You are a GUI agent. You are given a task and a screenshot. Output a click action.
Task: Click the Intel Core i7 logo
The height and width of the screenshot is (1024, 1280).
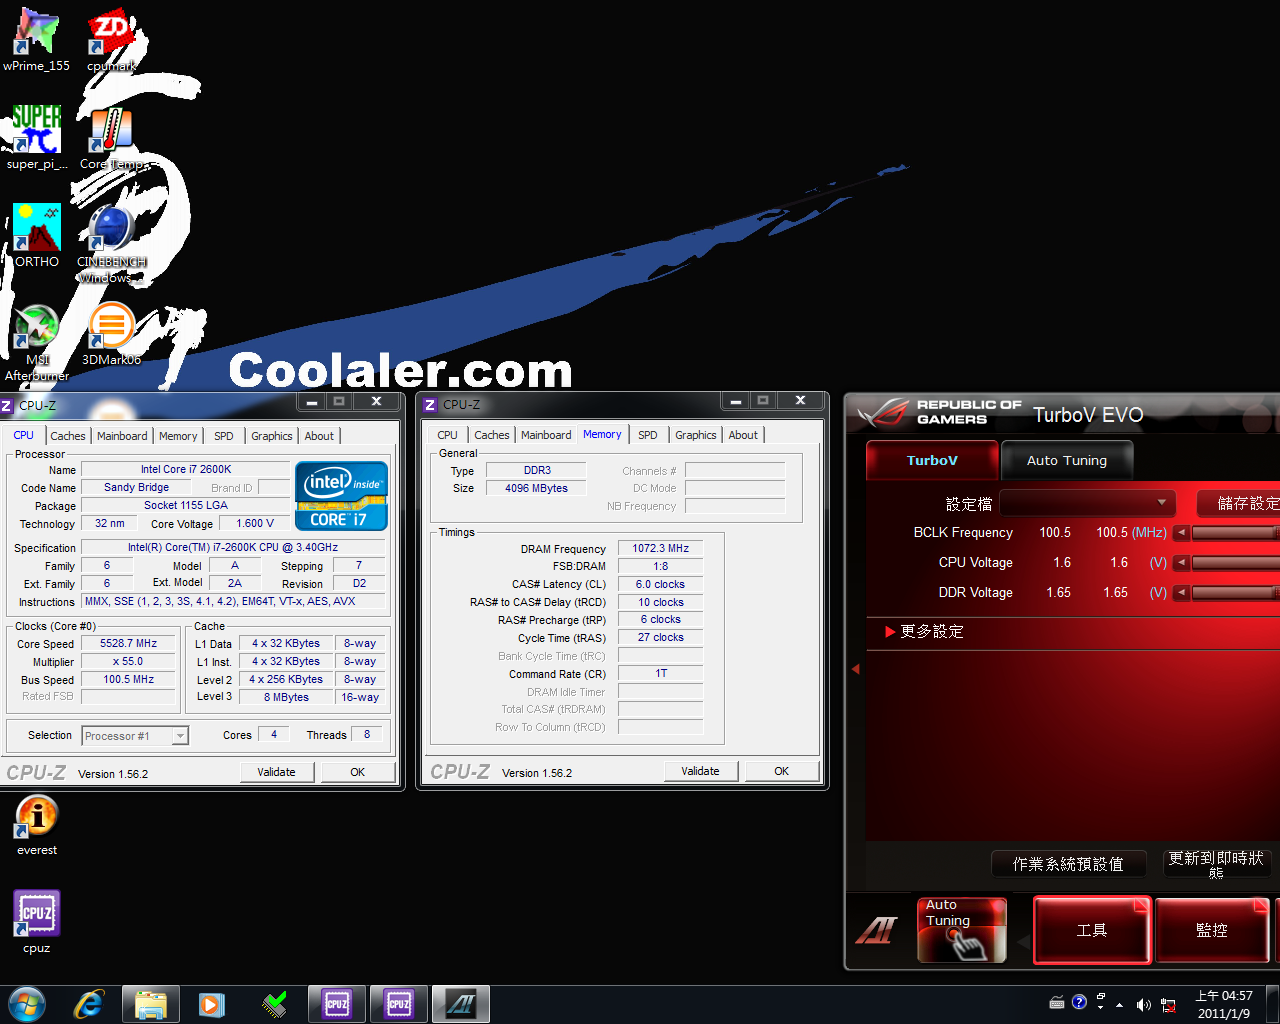(x=341, y=495)
